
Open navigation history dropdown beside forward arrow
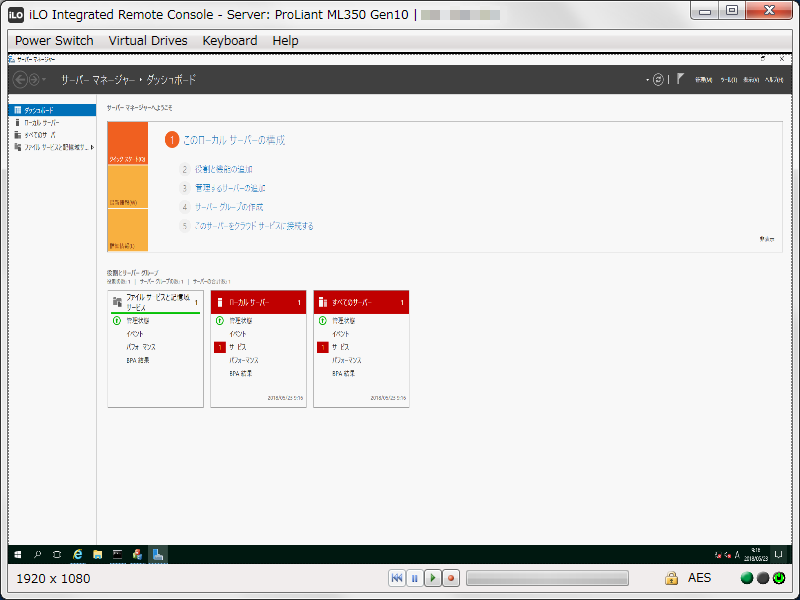pos(44,80)
